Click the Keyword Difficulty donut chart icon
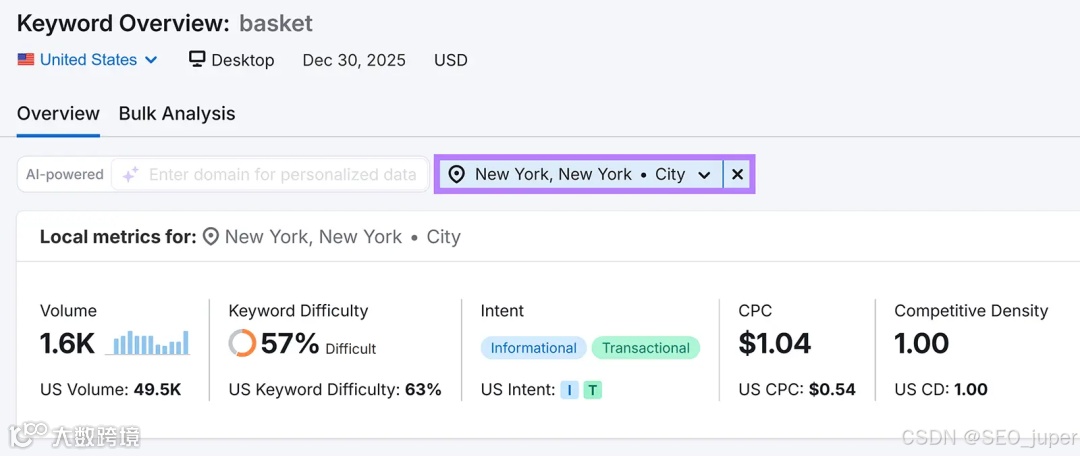1080x456 pixels. tap(242, 344)
